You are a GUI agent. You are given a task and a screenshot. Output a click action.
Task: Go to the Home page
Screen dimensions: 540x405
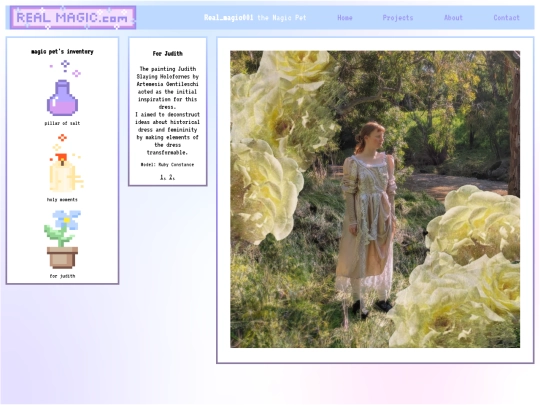[x=345, y=18]
